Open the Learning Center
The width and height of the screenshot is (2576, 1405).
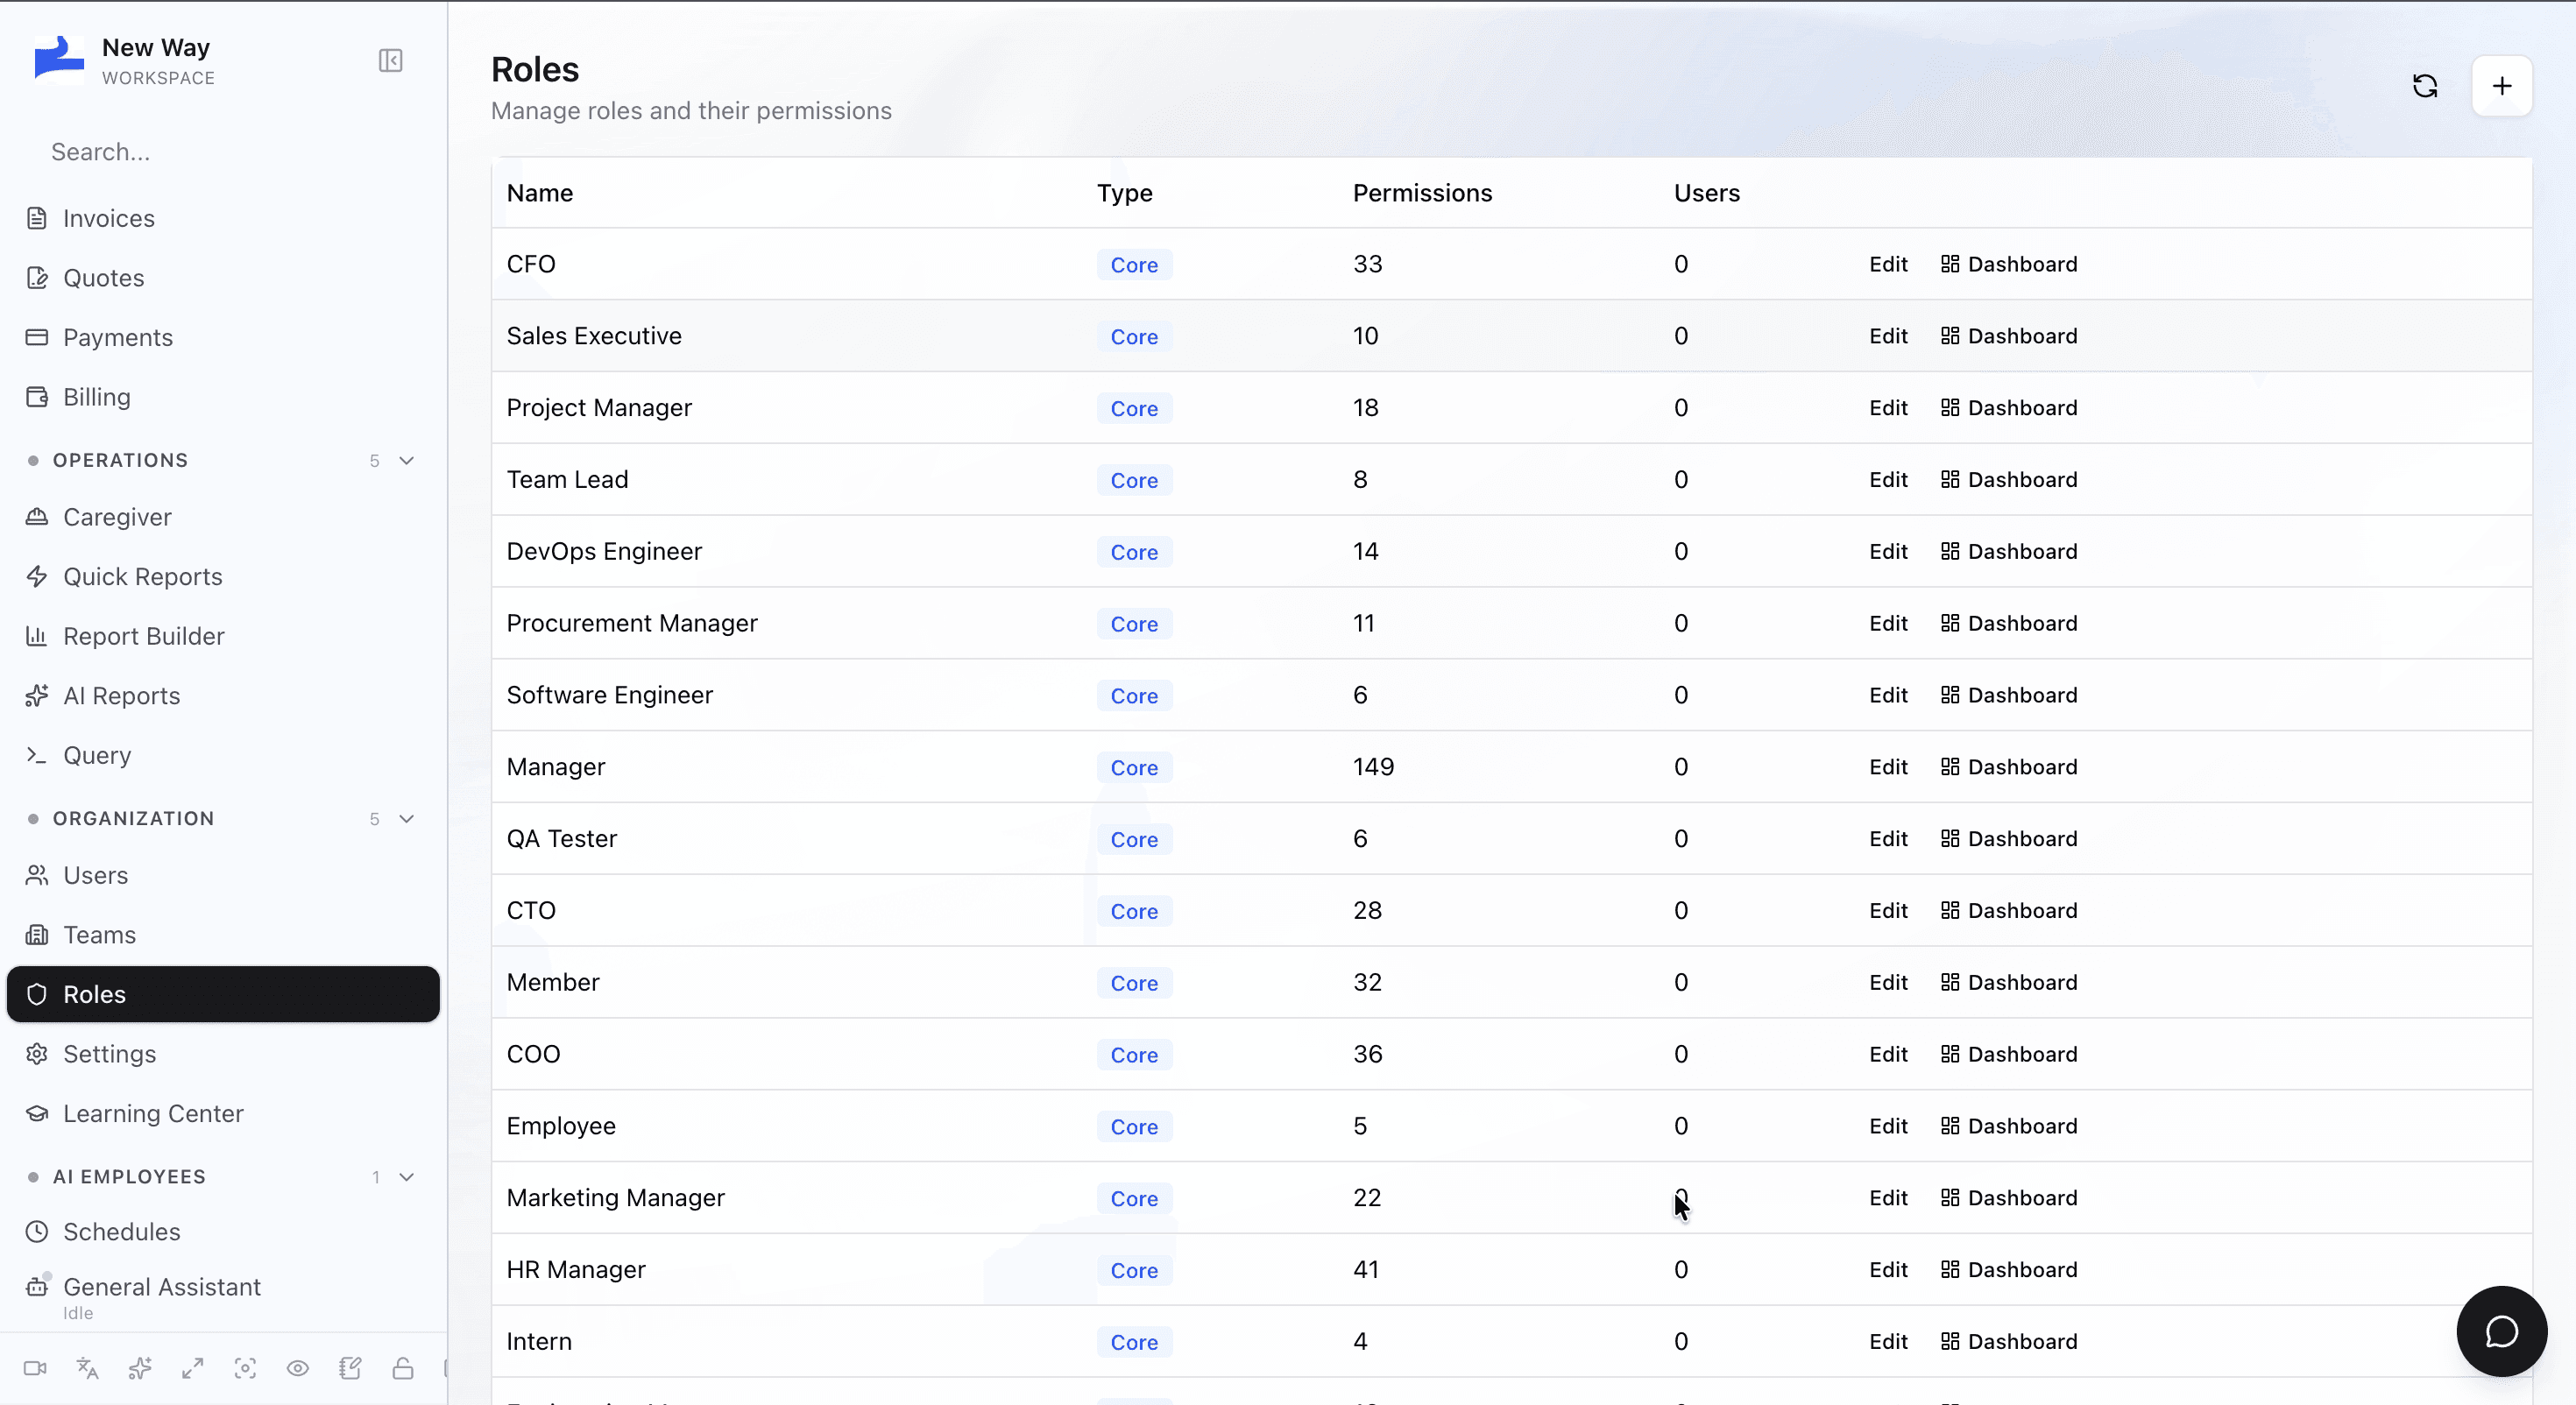click(223, 1113)
